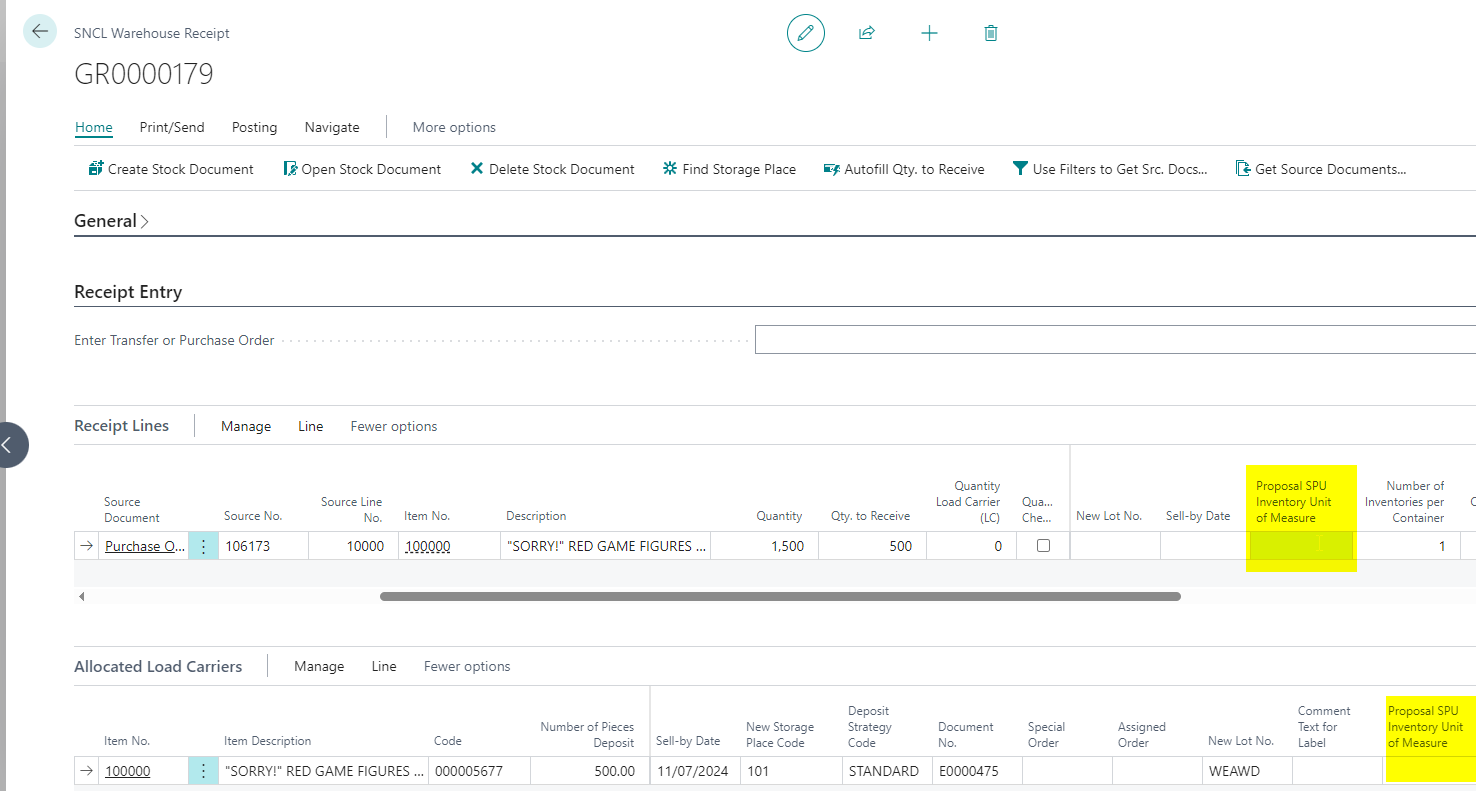Click the trash delete icon

click(x=991, y=33)
